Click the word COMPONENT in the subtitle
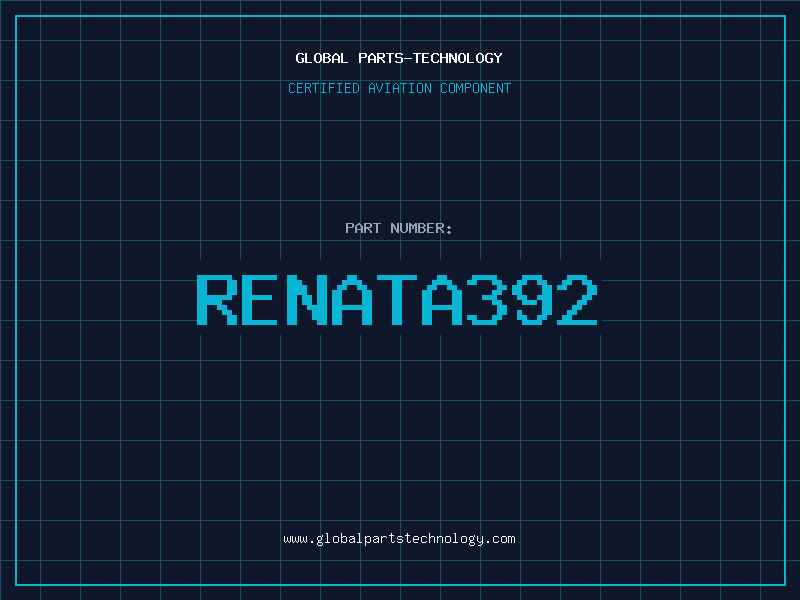 click(475, 88)
